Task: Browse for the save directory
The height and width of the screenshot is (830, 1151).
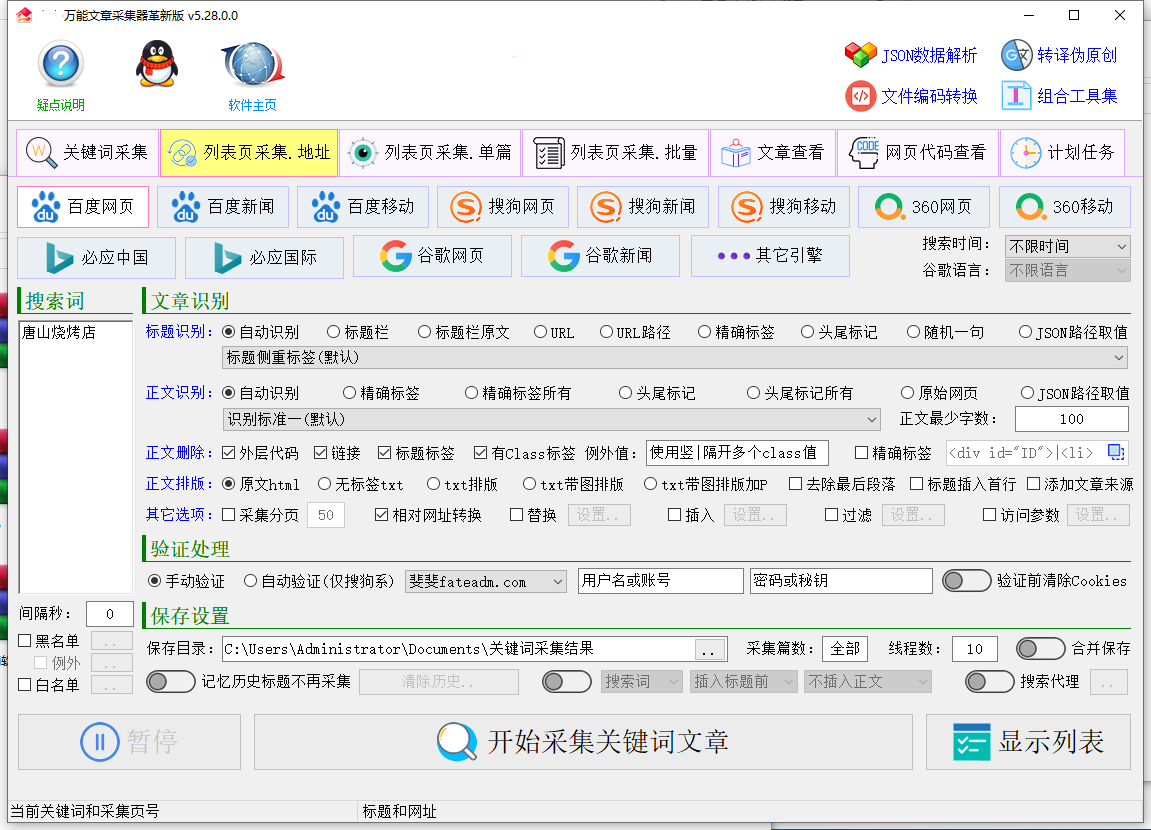Action: click(x=708, y=649)
